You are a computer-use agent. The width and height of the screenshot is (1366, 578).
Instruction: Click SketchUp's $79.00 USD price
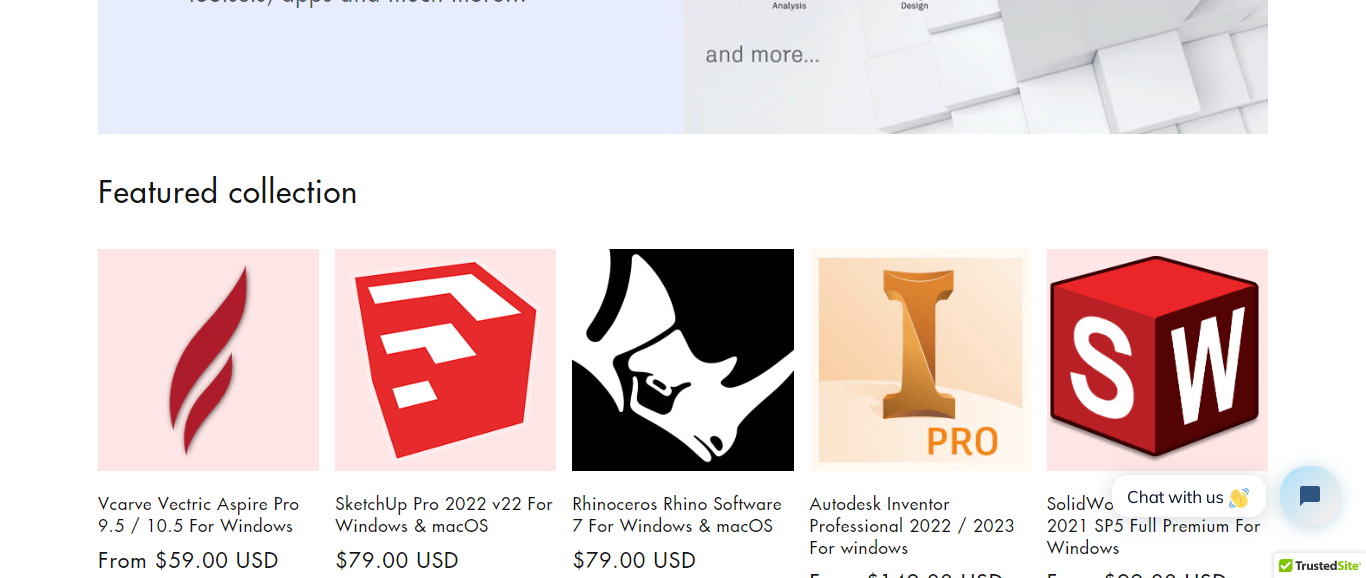click(x=397, y=560)
